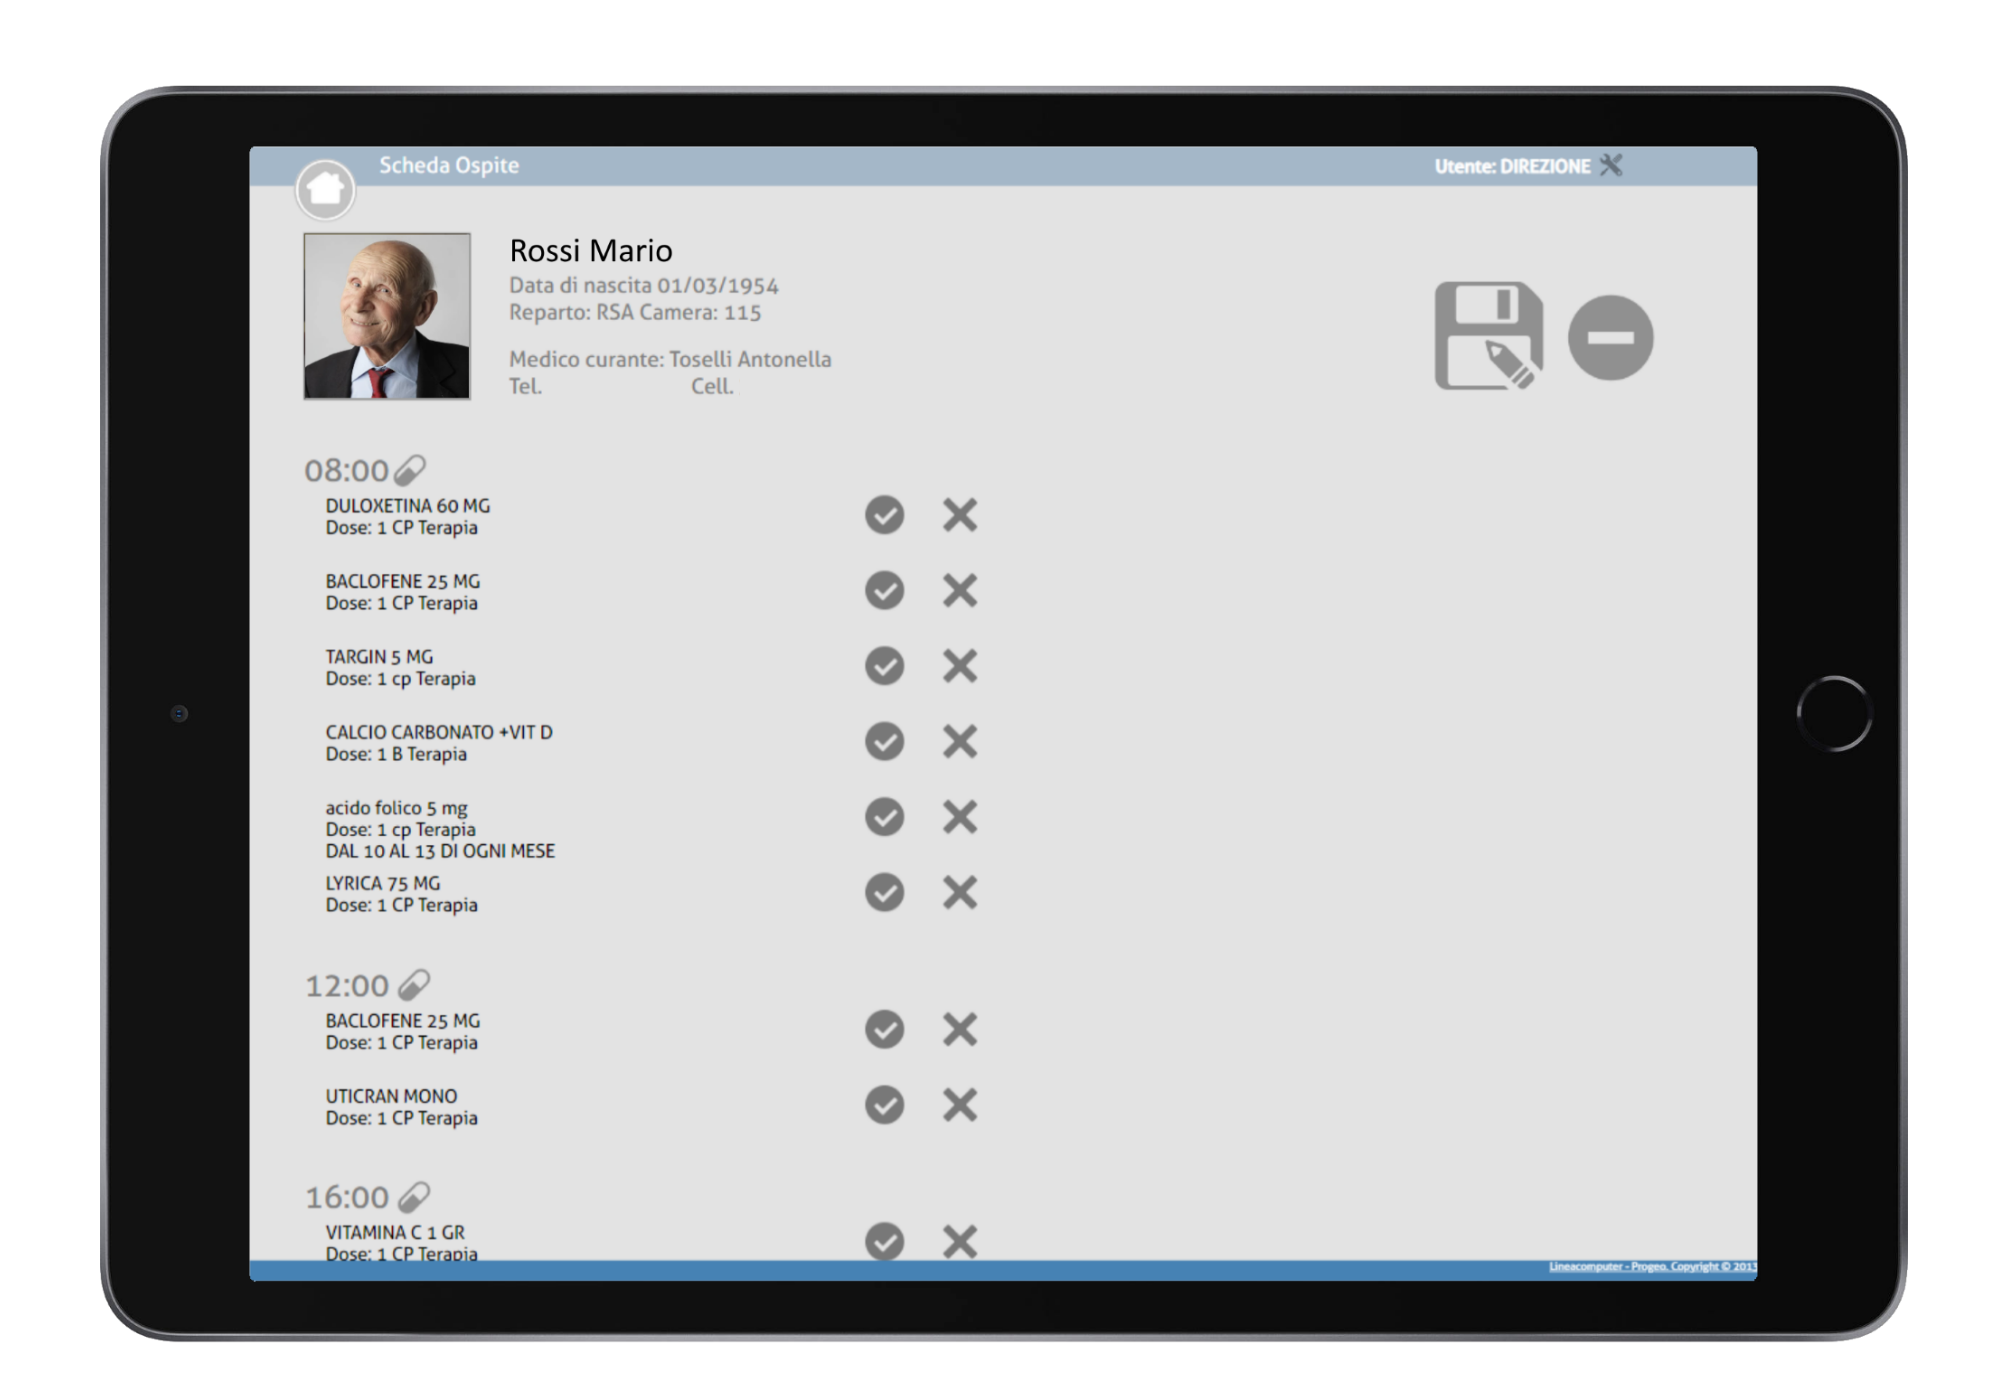Reject DULOXETINA 60 MG with the X
The height and width of the screenshot is (1393, 2000).
point(960,515)
